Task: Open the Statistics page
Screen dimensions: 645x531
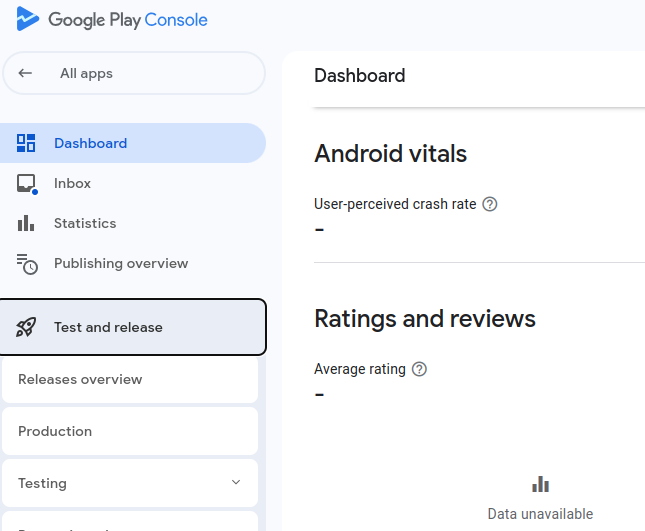Action: tap(85, 223)
